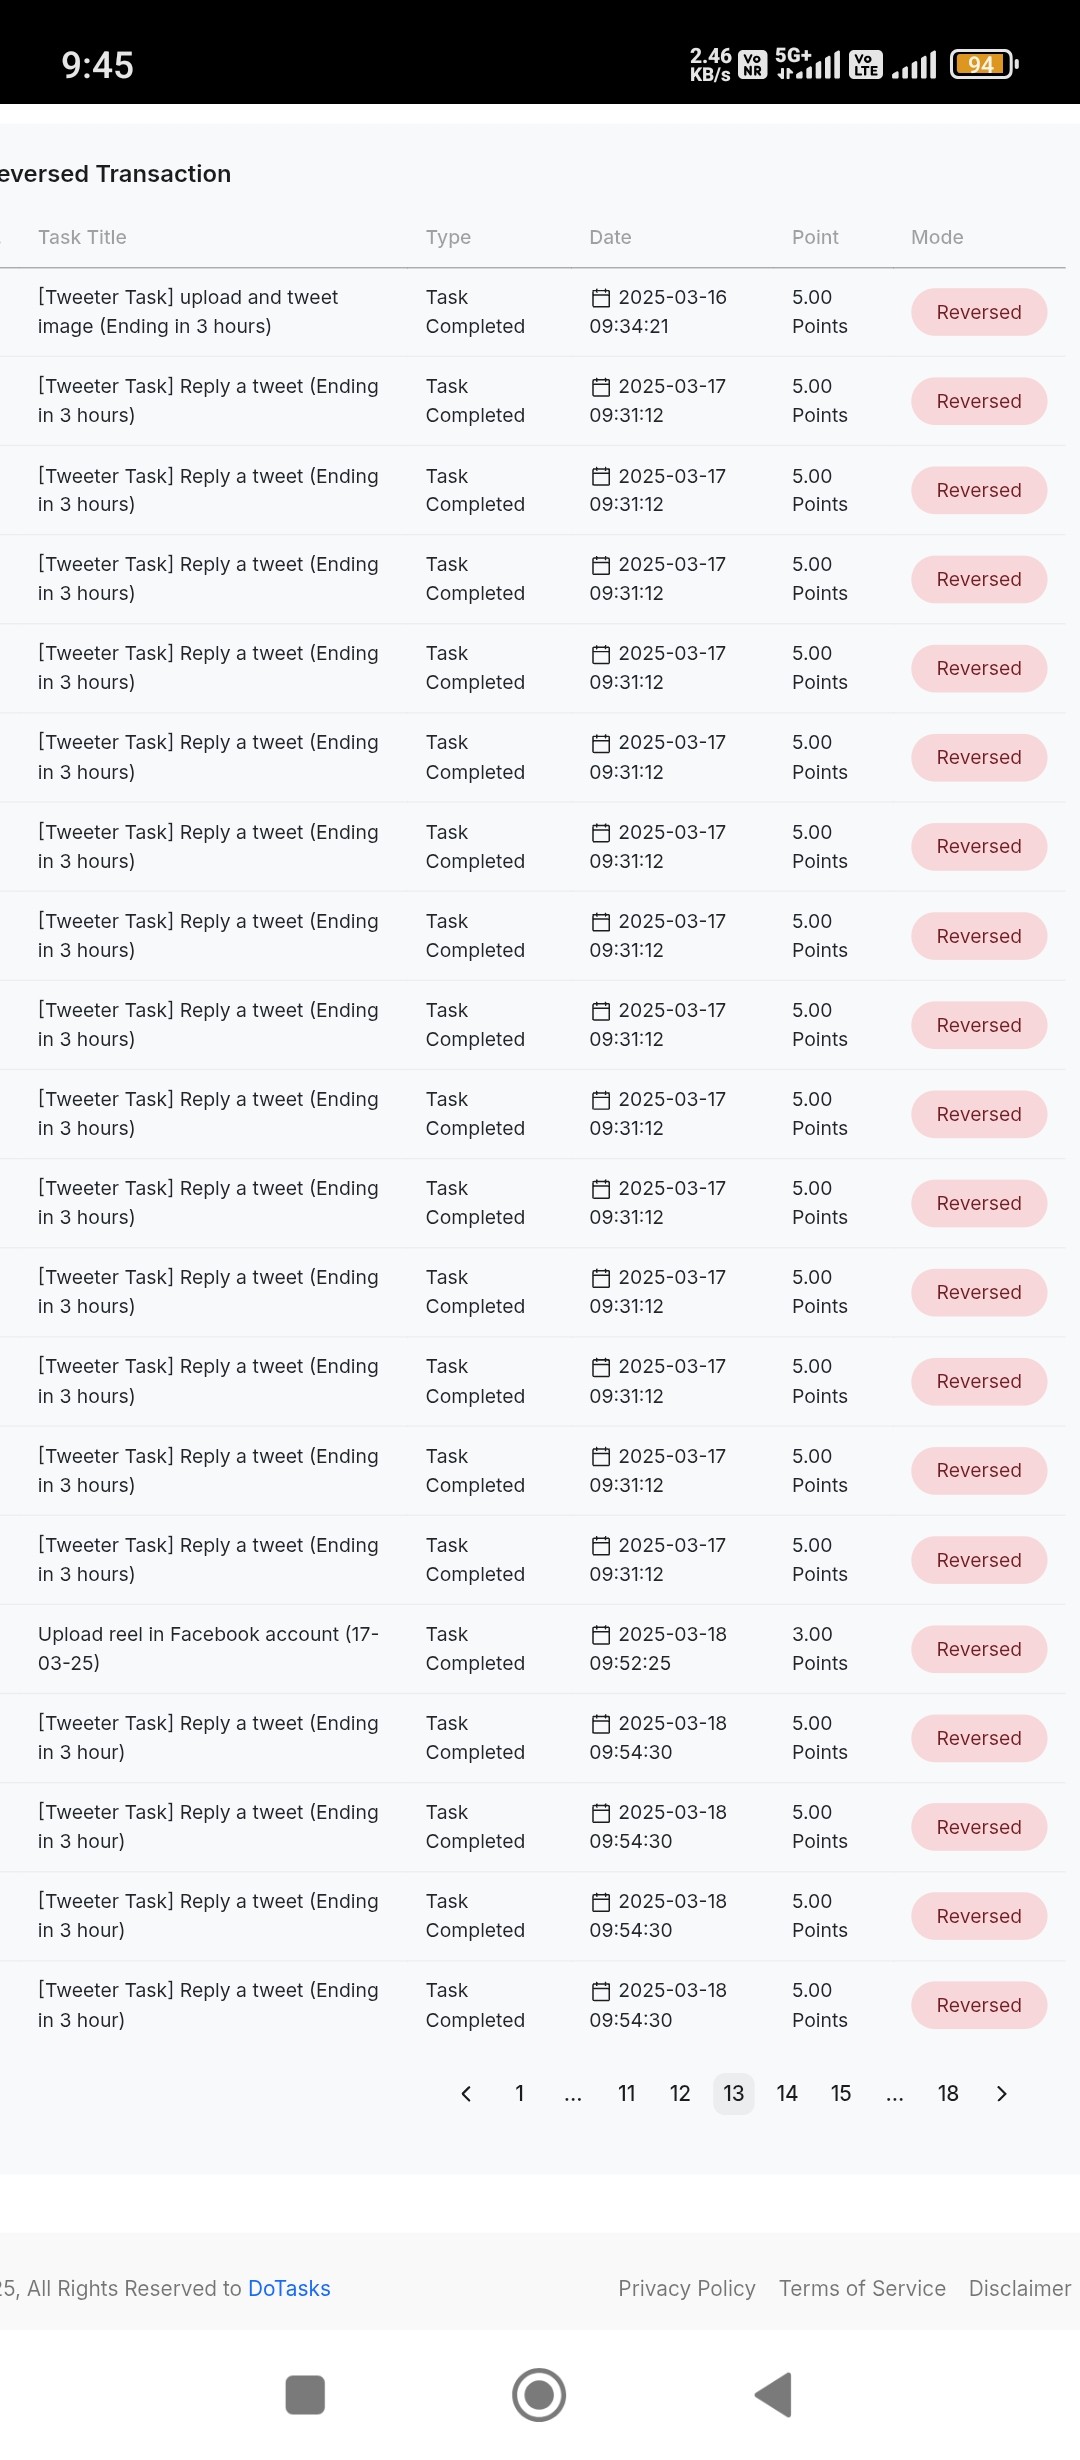Open page 14 in pagination

tap(787, 2093)
